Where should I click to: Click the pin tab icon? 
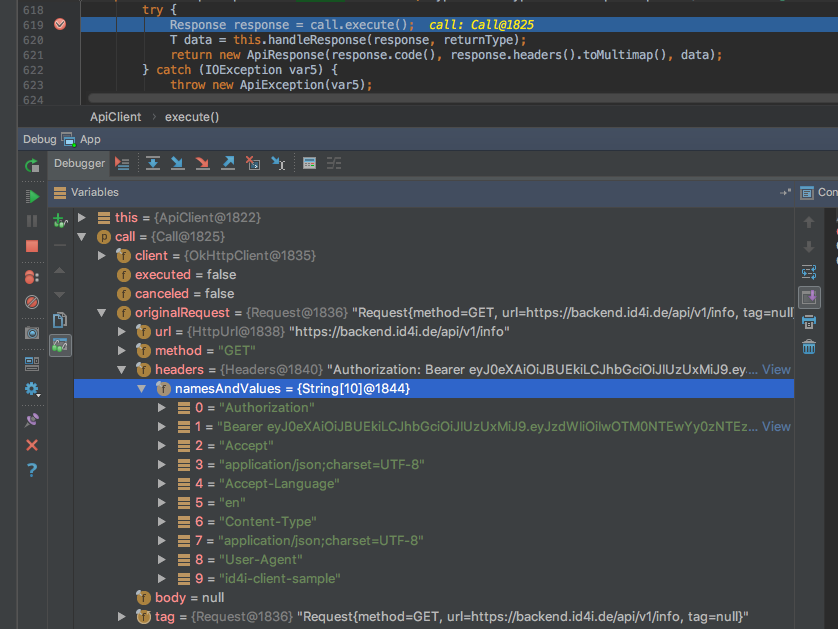[32, 420]
